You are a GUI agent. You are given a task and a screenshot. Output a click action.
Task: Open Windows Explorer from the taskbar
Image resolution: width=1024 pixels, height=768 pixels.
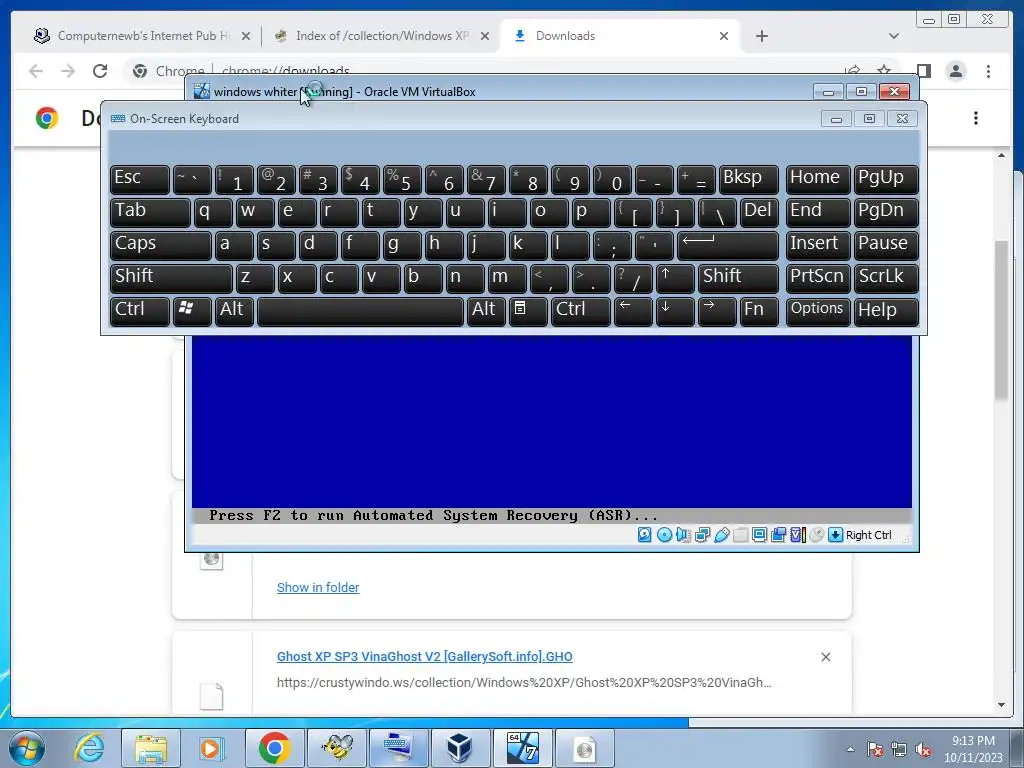pyautogui.click(x=151, y=748)
